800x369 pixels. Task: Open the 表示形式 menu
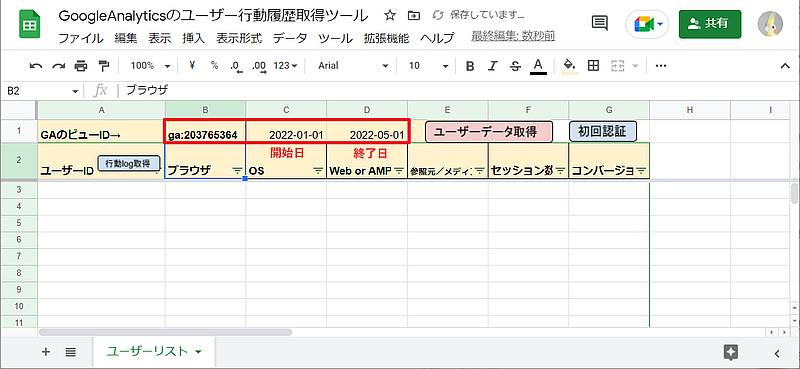[x=239, y=38]
